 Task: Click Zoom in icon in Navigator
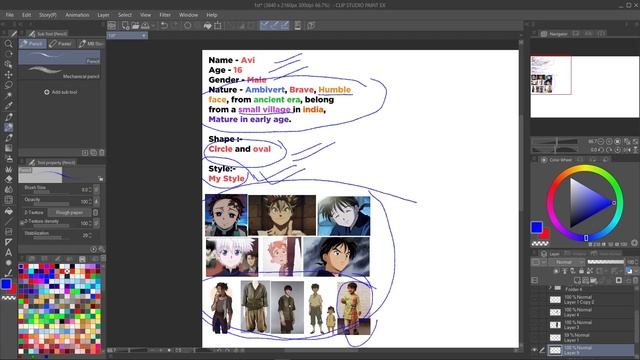pyautogui.click(x=609, y=142)
